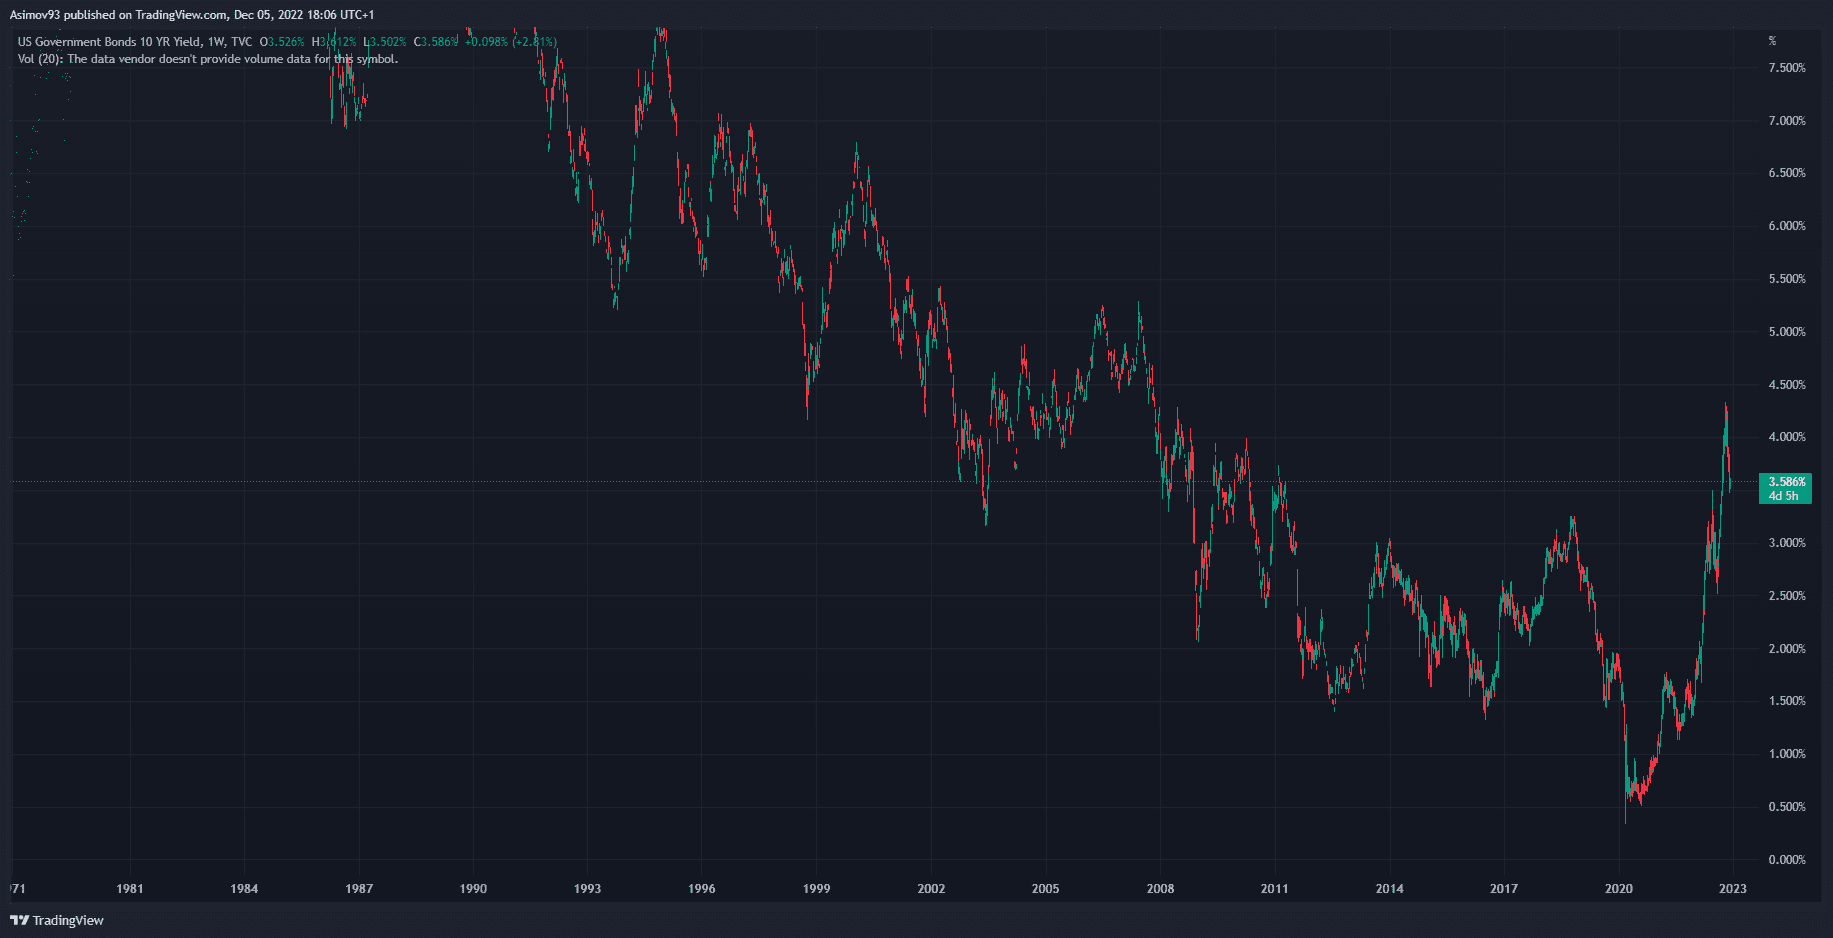Click the 1987 label on the time axis
This screenshot has height=938, width=1833.
click(359, 888)
